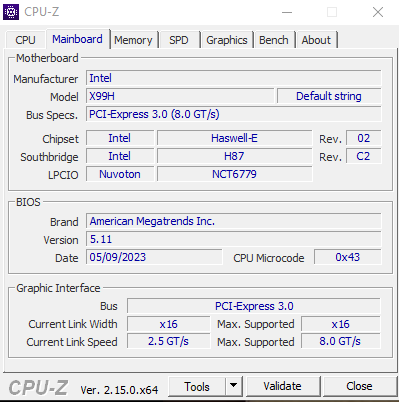Click the Max. Supported link width x16
The height and width of the screenshot is (402, 399).
point(340,324)
